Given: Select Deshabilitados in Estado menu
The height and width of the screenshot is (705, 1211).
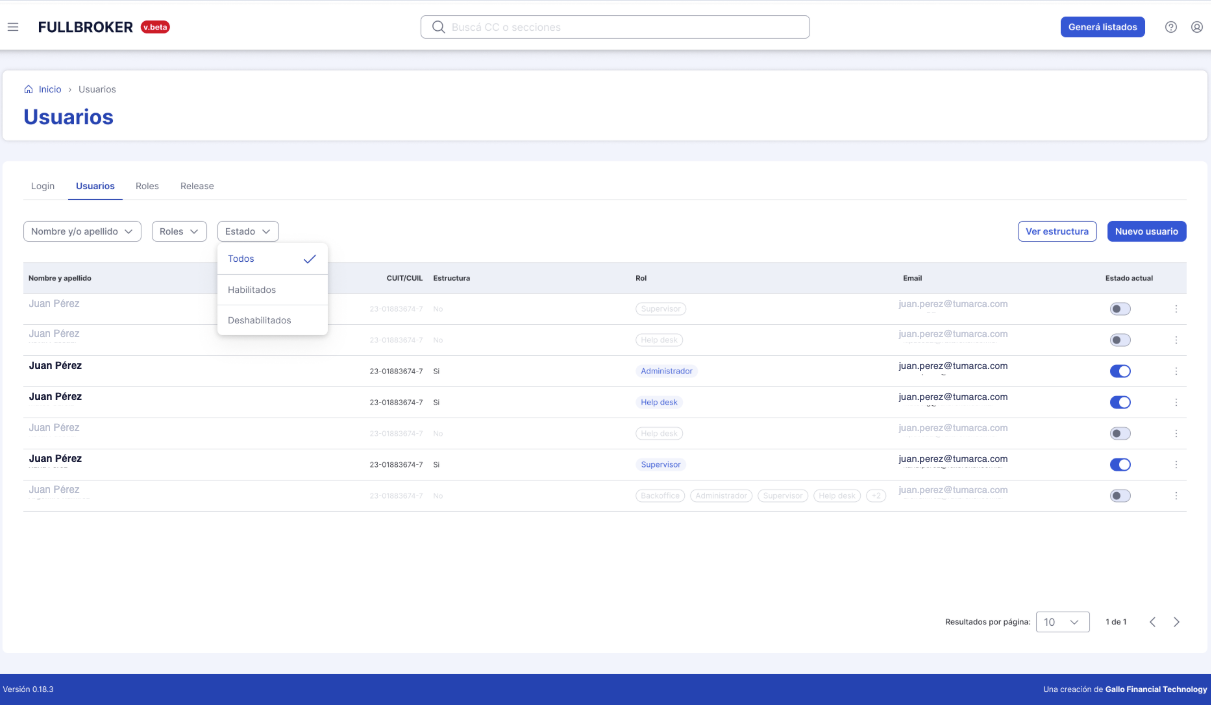Looking at the screenshot, I should 272,320.
